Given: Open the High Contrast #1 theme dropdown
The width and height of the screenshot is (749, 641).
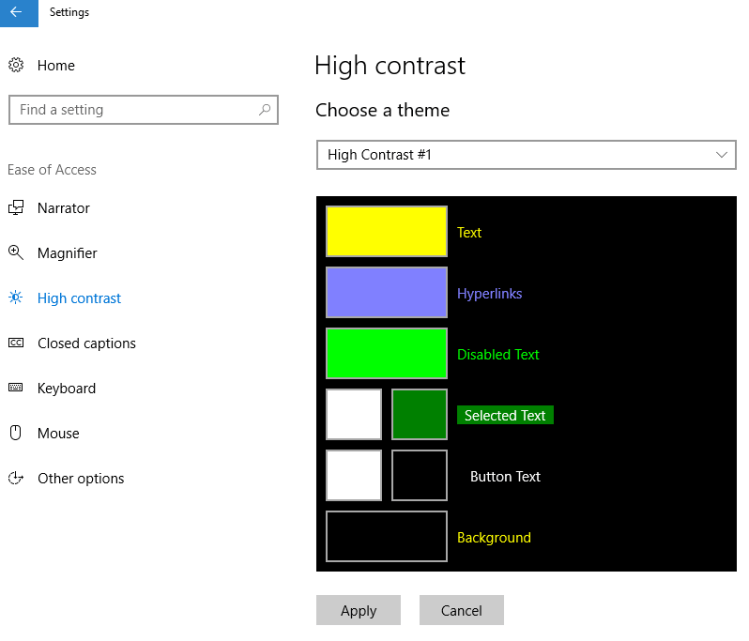Looking at the screenshot, I should coord(526,155).
